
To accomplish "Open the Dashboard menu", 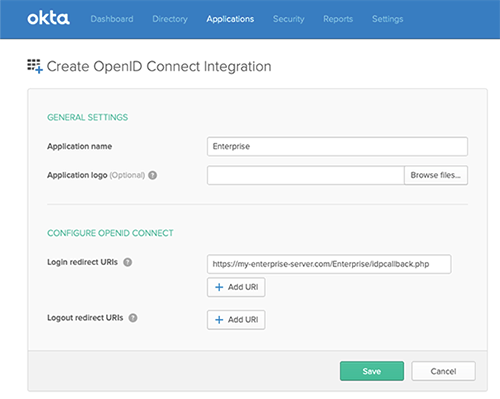I will (x=112, y=19).
